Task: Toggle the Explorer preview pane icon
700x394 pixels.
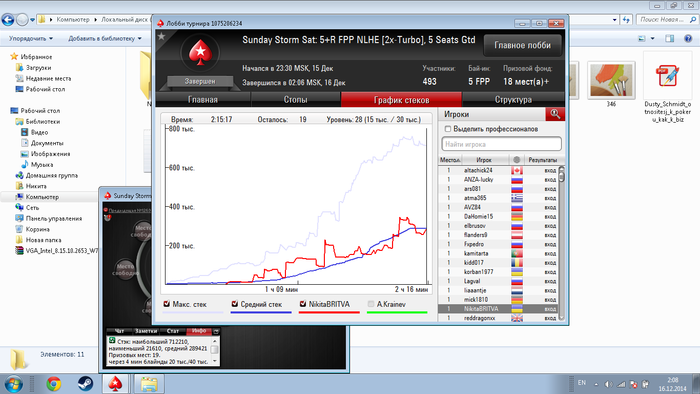Action: (670, 38)
